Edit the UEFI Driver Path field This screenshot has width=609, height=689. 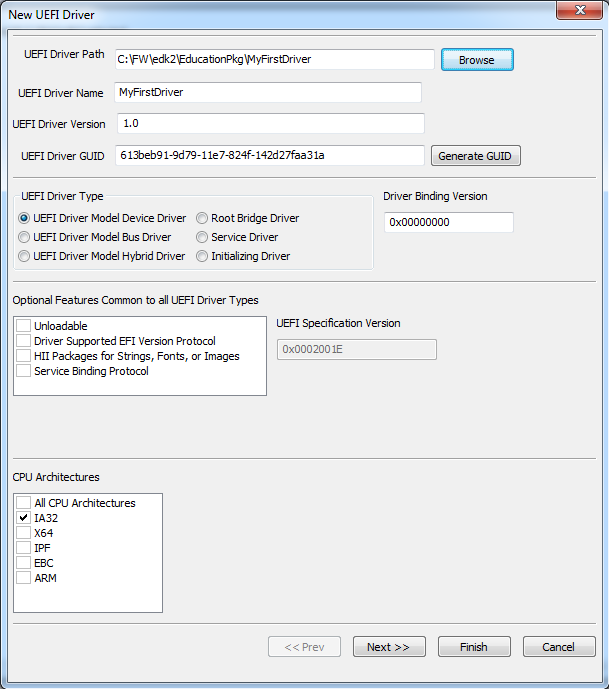(275, 59)
